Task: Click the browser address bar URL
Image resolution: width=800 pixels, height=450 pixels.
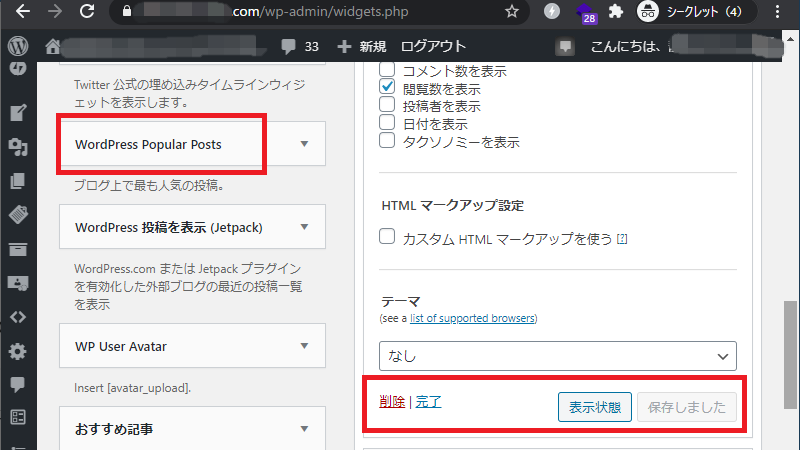Action: tap(319, 11)
